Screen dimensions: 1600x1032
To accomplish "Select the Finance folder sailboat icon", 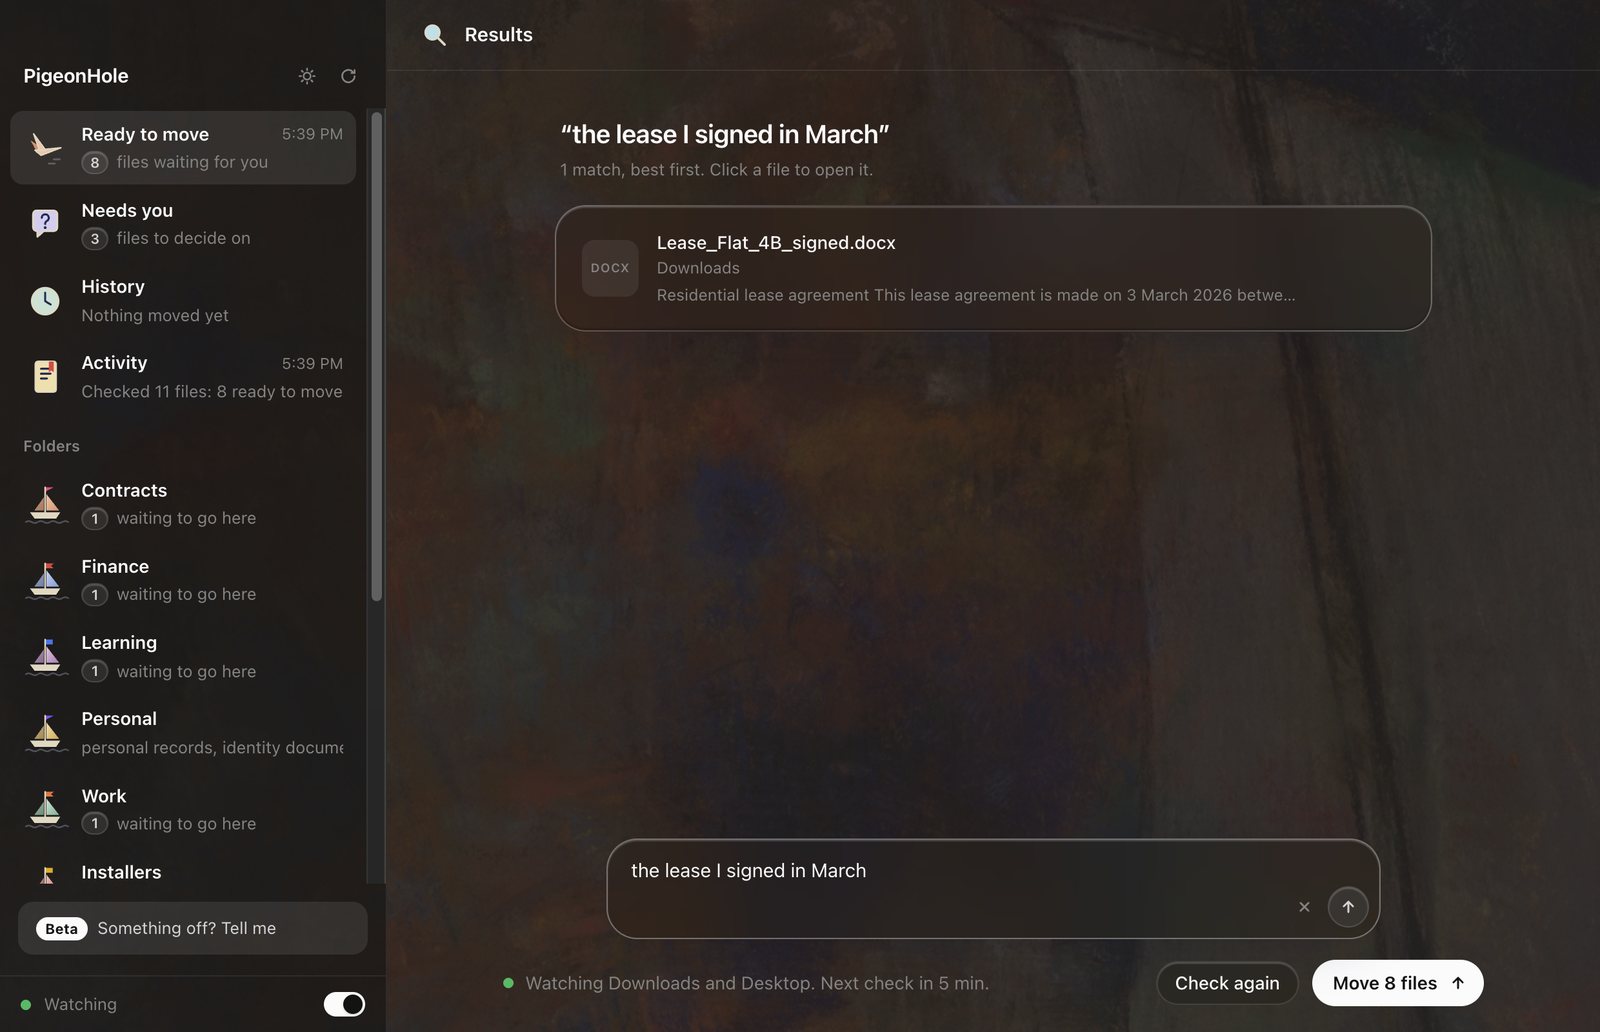I will click(x=46, y=580).
